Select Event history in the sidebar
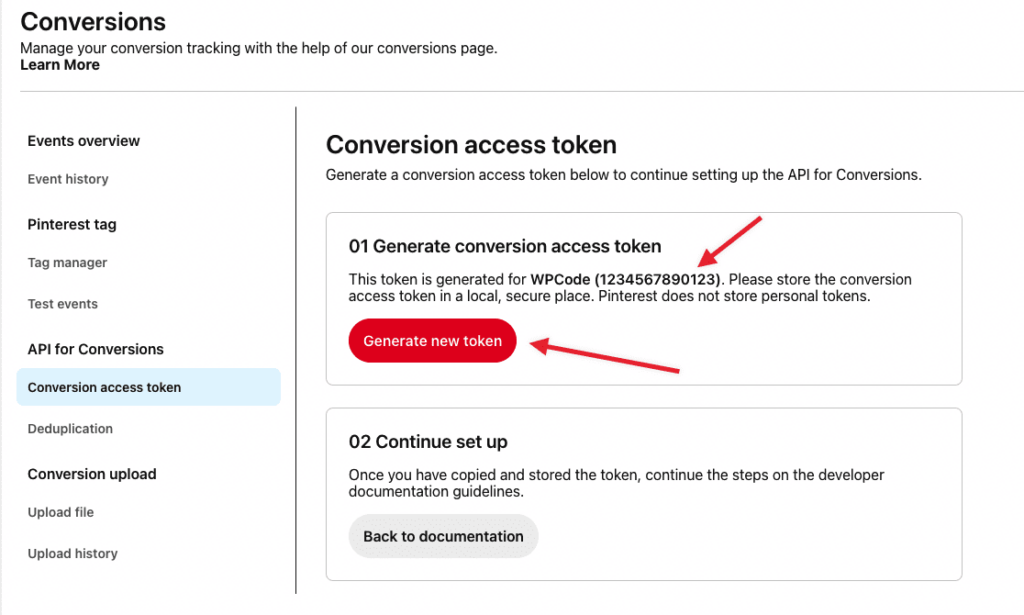Screen dimensions: 1024x615 click(68, 179)
